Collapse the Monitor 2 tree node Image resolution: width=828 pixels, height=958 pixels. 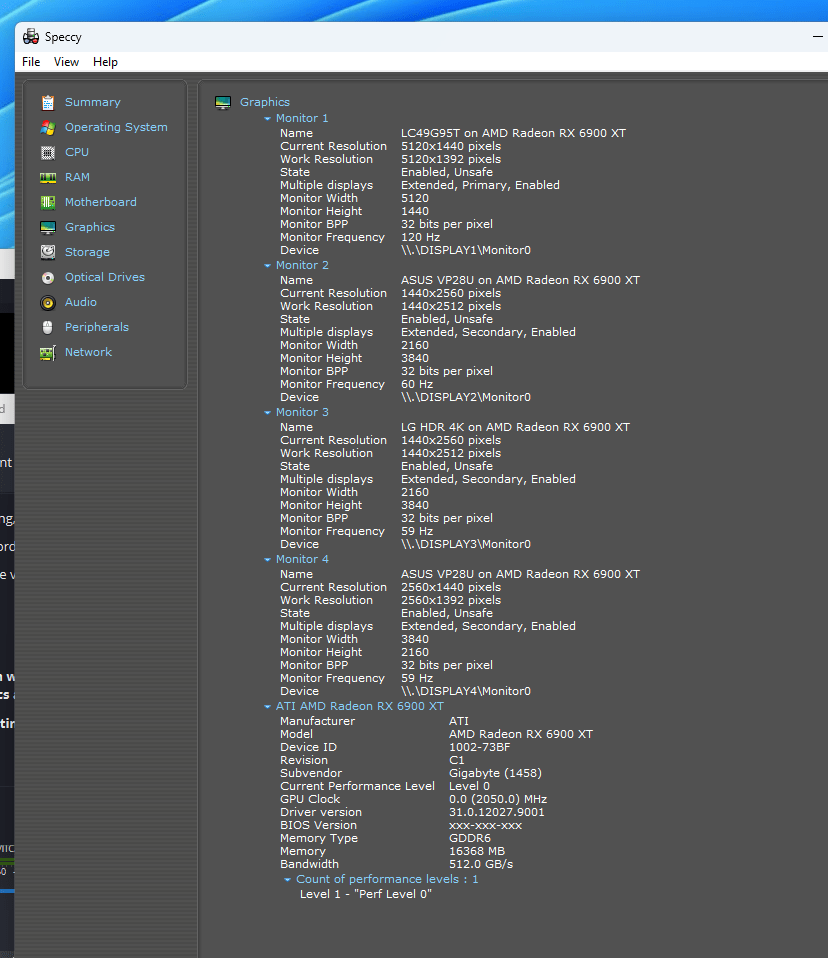click(267, 266)
